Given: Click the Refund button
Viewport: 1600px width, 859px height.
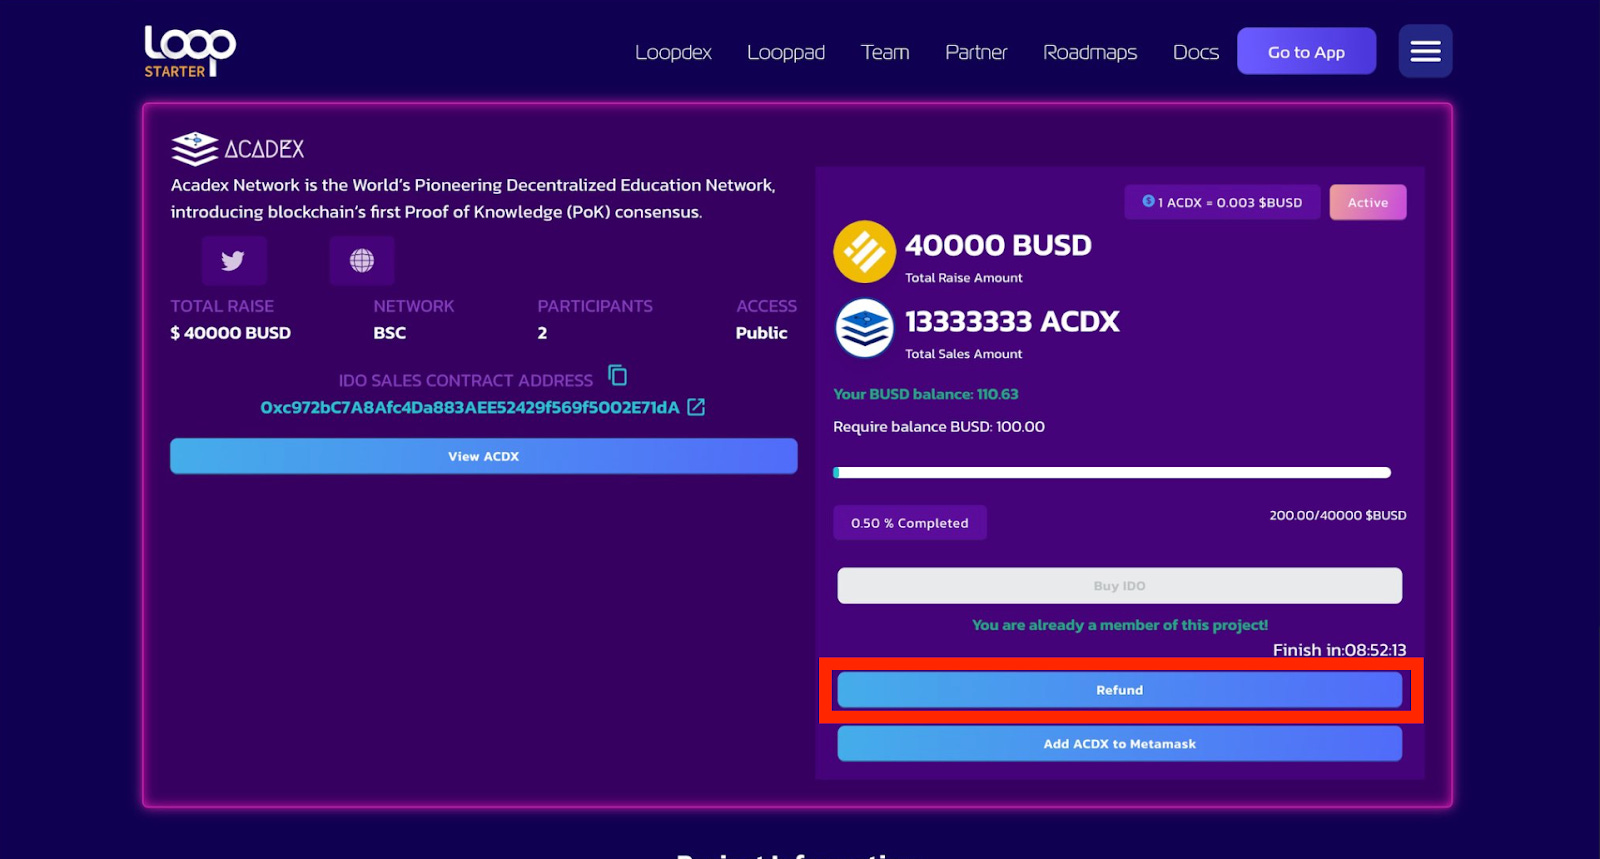Looking at the screenshot, I should point(1120,690).
